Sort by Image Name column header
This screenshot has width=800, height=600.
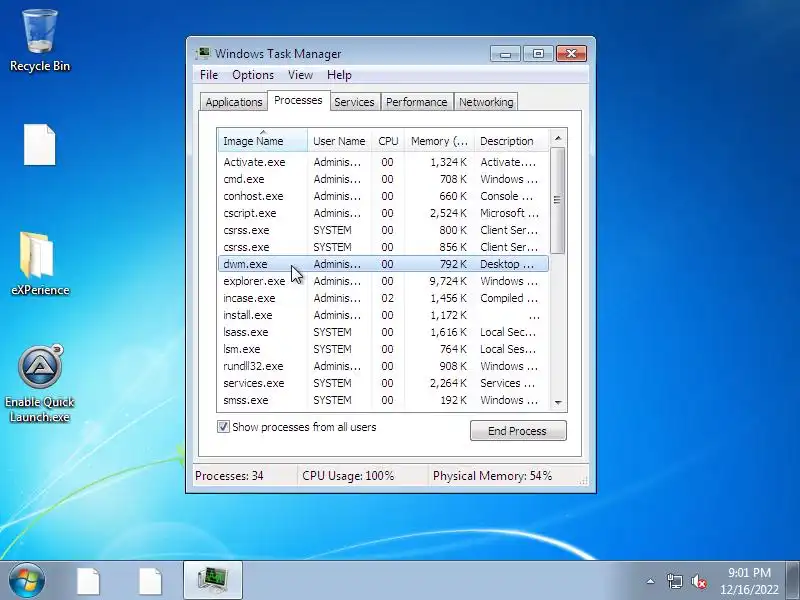pos(263,141)
